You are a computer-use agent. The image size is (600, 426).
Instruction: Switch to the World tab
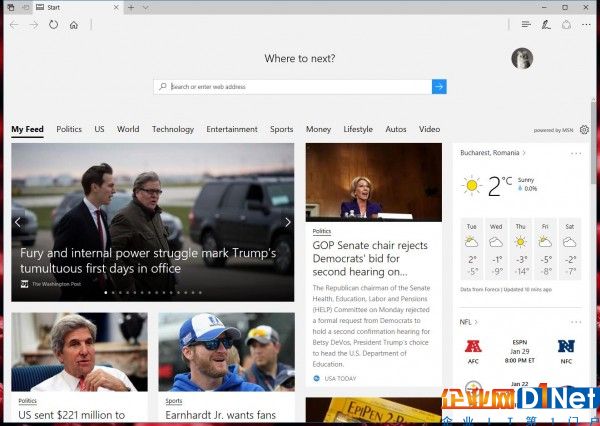[128, 129]
